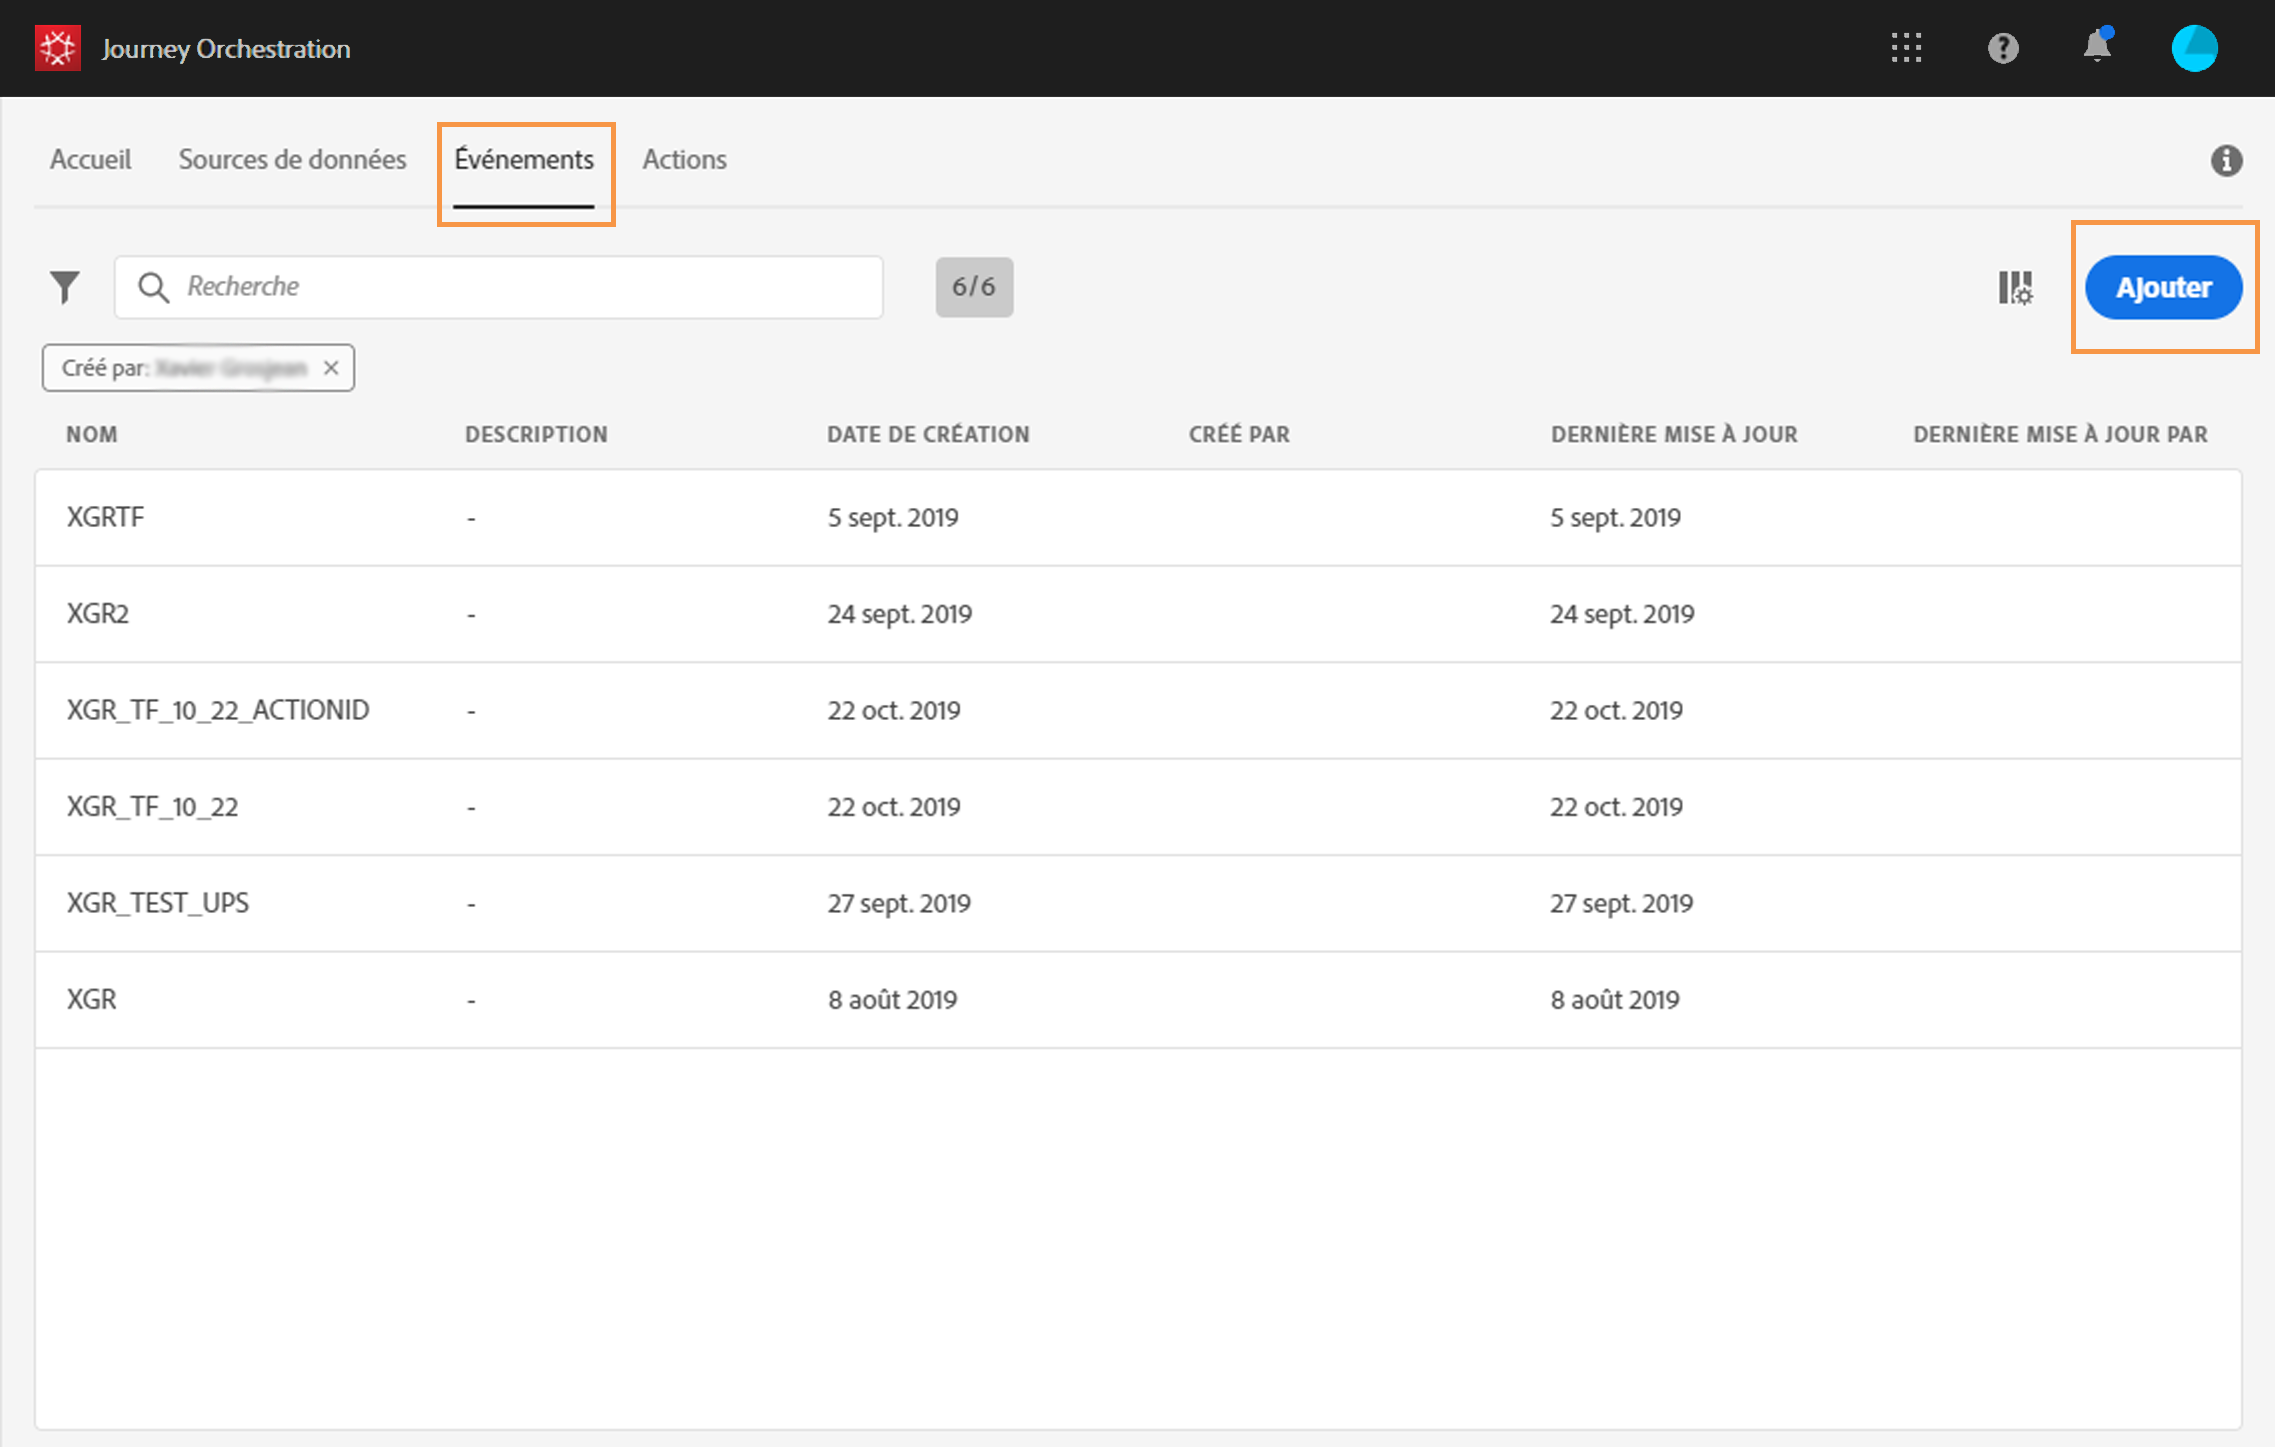Open the help question mark icon
Screen dimensions: 2275x1447
coord(2002,48)
